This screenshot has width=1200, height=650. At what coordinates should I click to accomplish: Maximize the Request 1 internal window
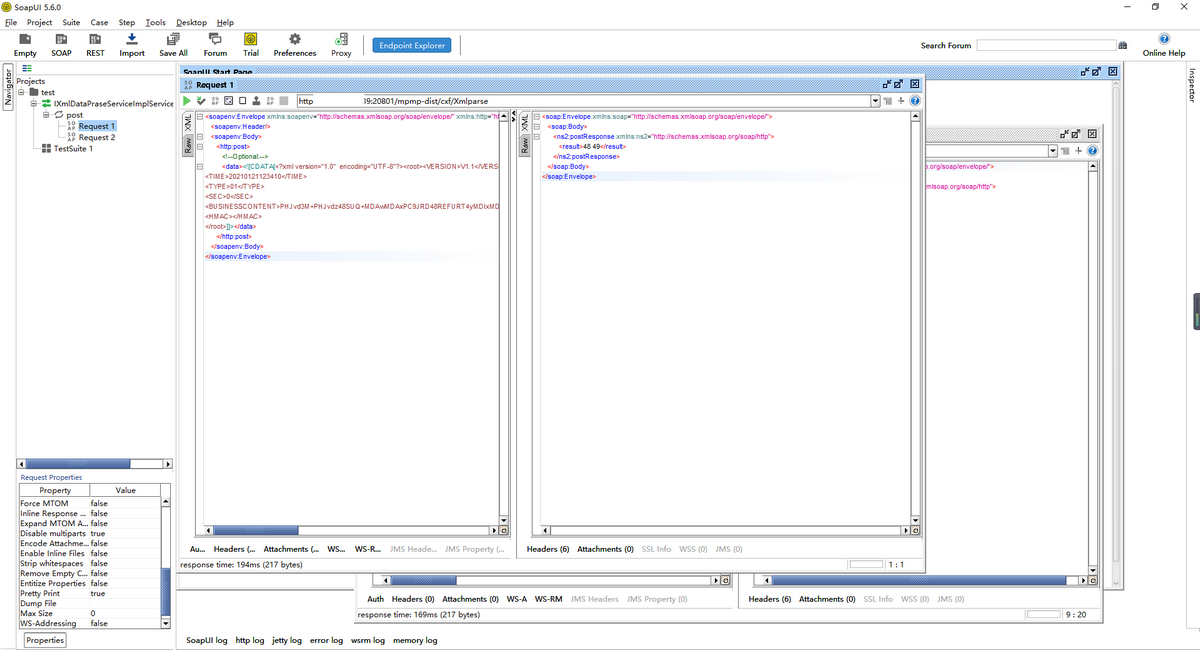click(x=897, y=85)
